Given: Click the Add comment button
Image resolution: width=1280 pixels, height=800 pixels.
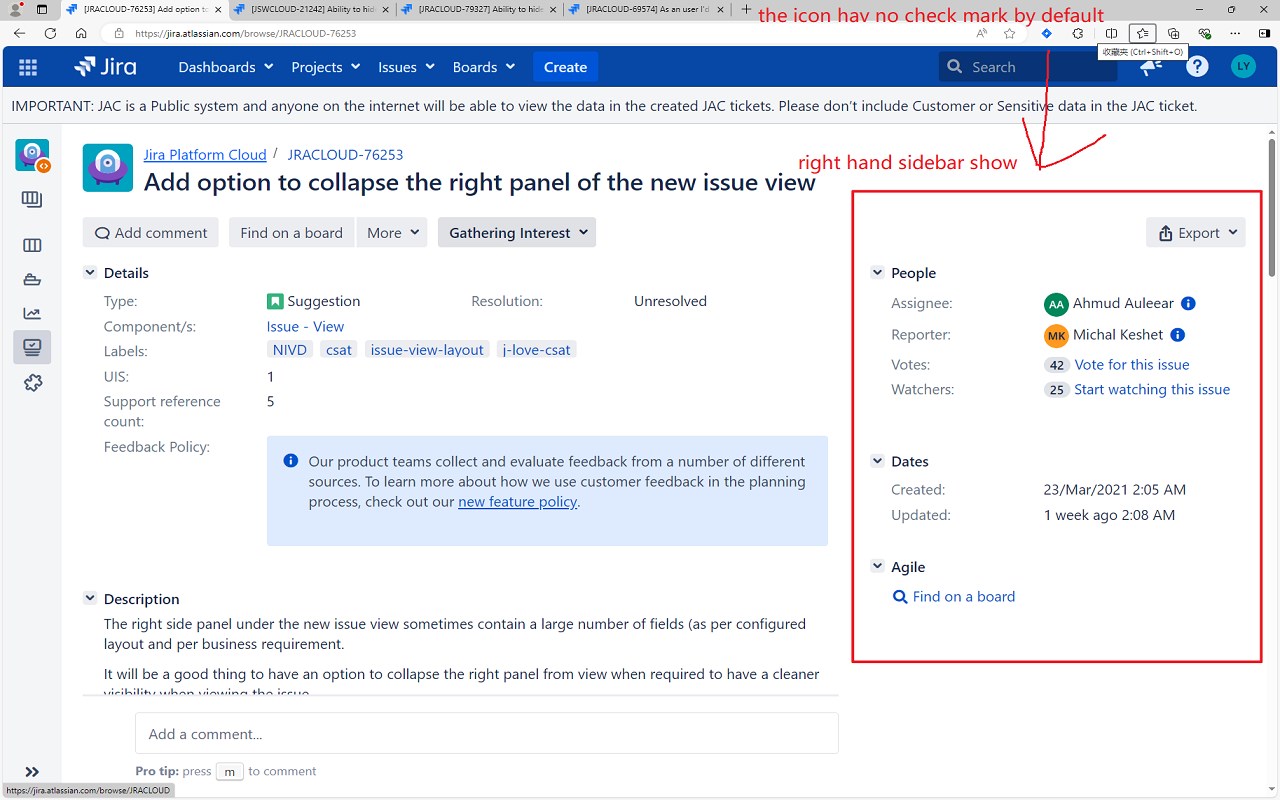Looking at the screenshot, I should click(151, 233).
